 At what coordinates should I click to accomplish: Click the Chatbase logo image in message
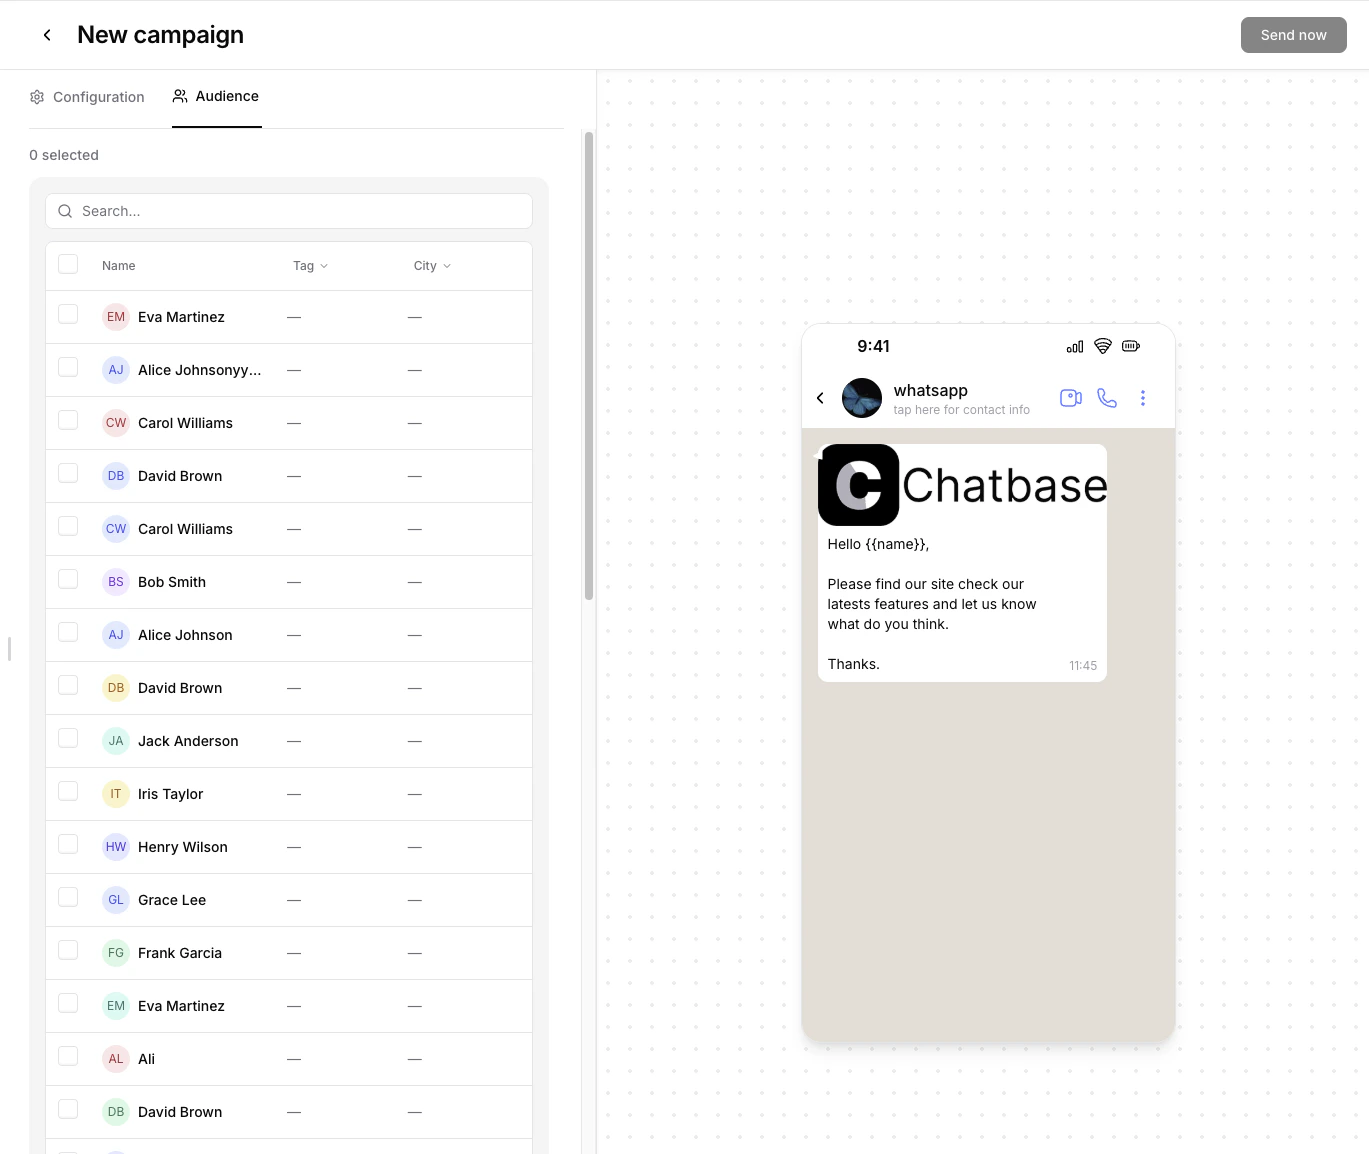[x=962, y=485]
